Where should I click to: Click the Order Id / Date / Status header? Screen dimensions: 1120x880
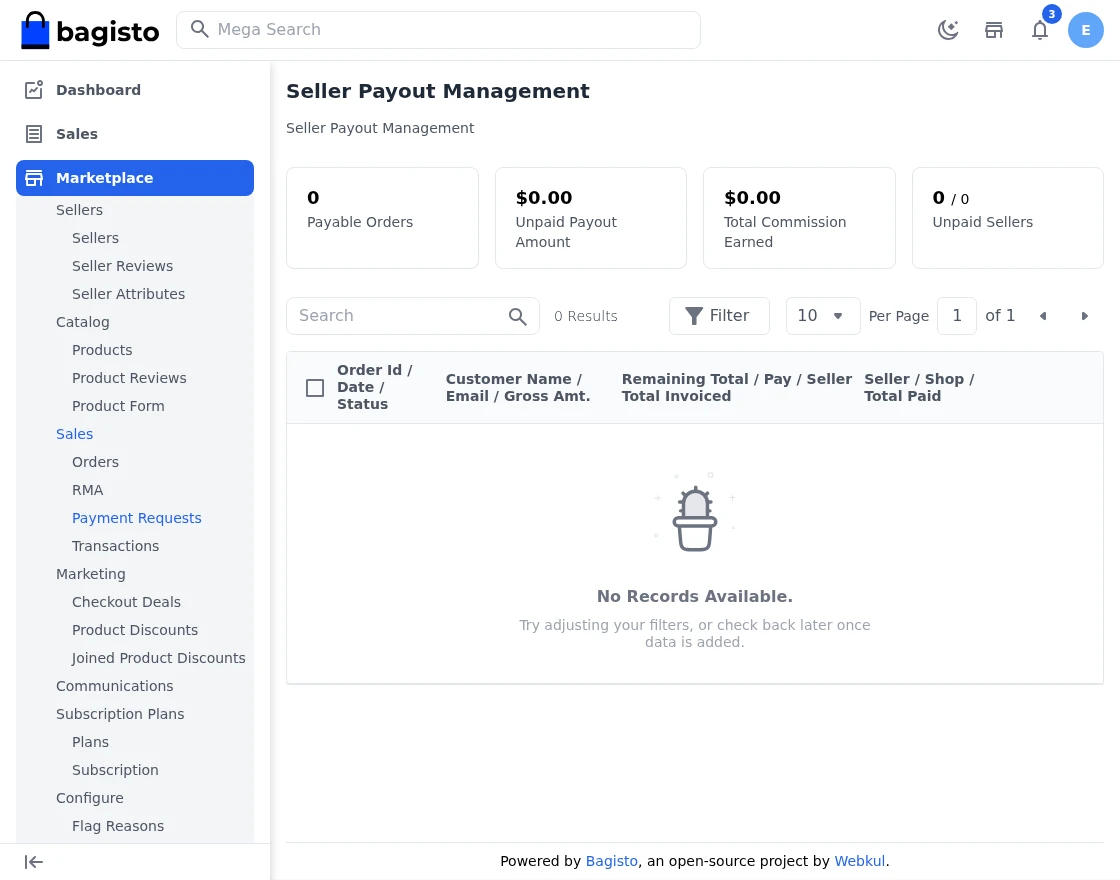tap(374, 387)
